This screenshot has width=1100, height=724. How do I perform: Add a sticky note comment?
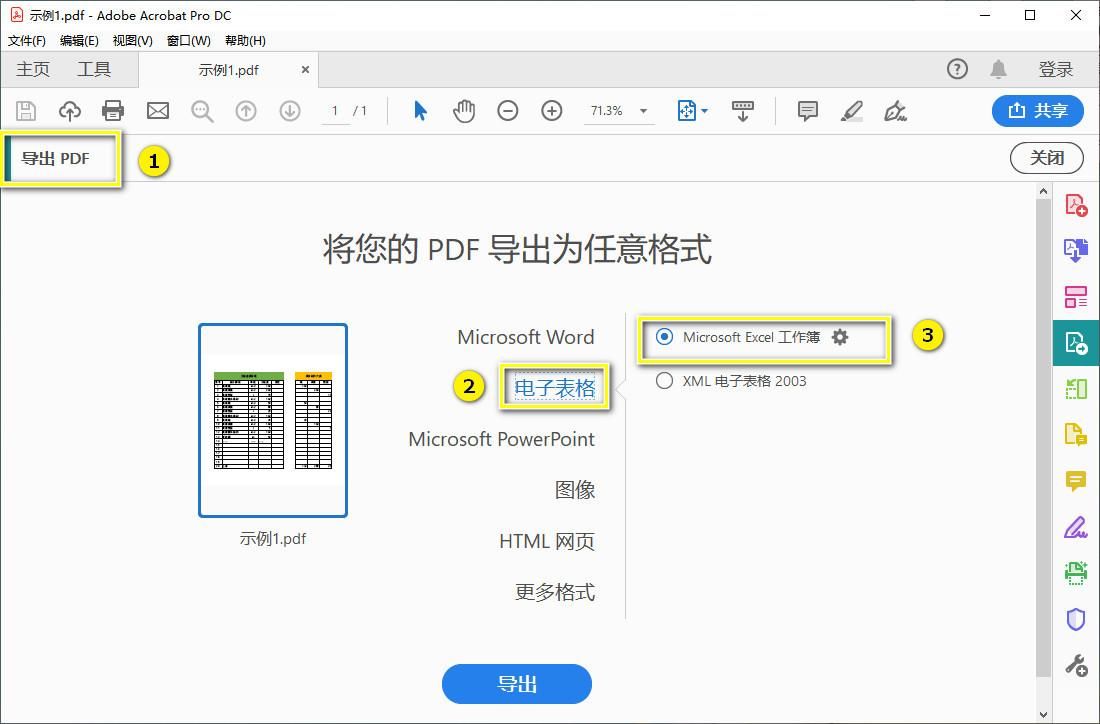[x=807, y=111]
